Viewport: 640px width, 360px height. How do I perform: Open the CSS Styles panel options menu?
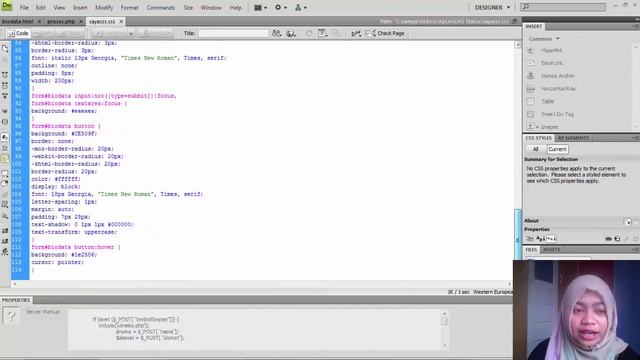tap(635, 138)
